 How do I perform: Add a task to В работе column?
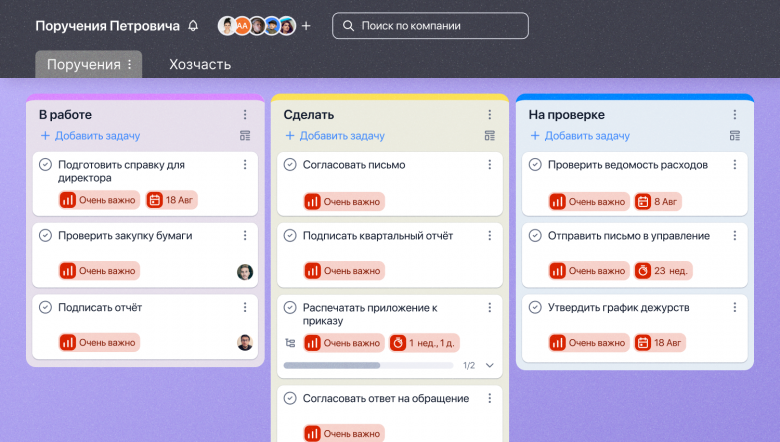(90, 136)
